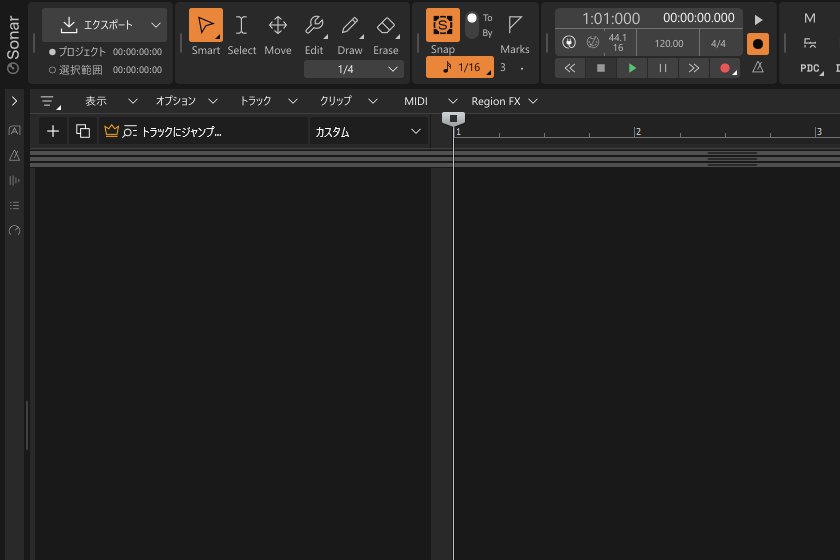Image resolution: width=840 pixels, height=560 pixels.
Task: Toggle the Snap button off
Action: 443,25
